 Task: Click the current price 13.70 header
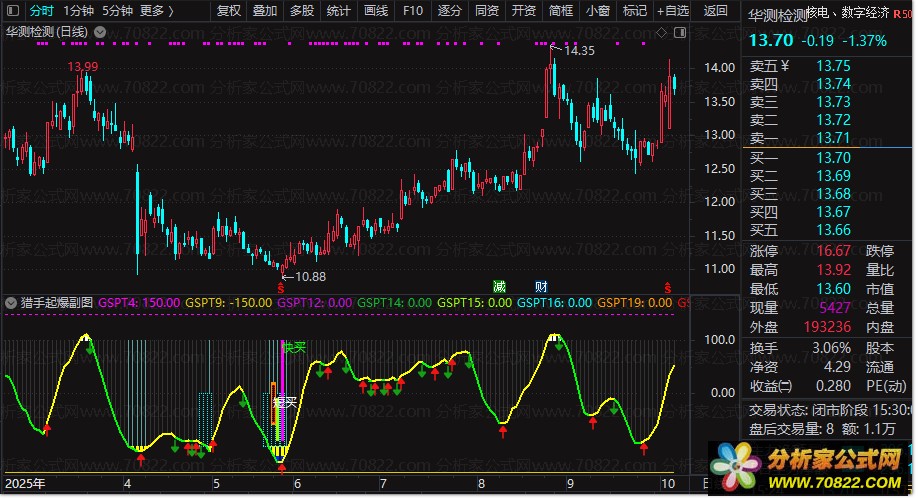click(771, 40)
